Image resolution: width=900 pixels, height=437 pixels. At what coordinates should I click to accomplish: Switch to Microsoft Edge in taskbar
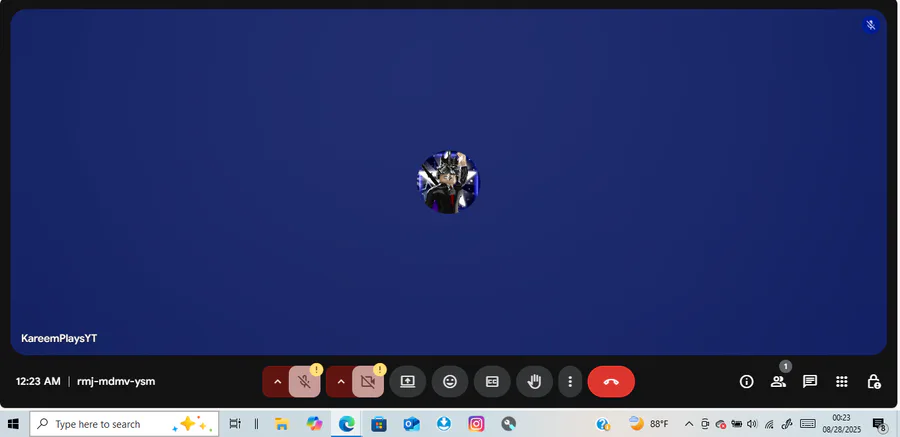click(346, 424)
